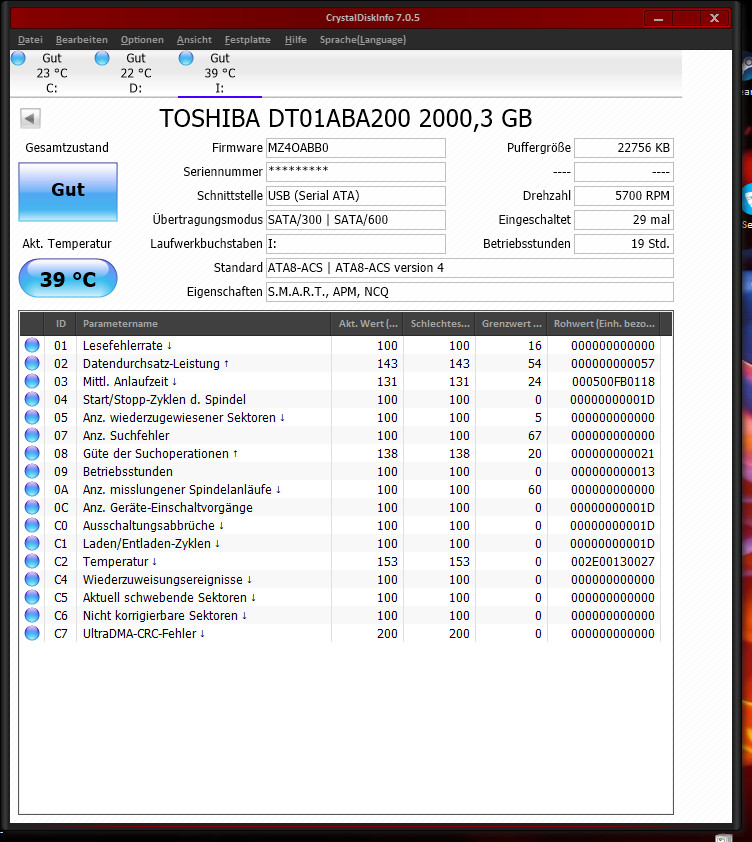Image resolution: width=752 pixels, height=842 pixels.
Task: Click status orb of Laden/Entladen-Zyklen row
Action: point(32,543)
